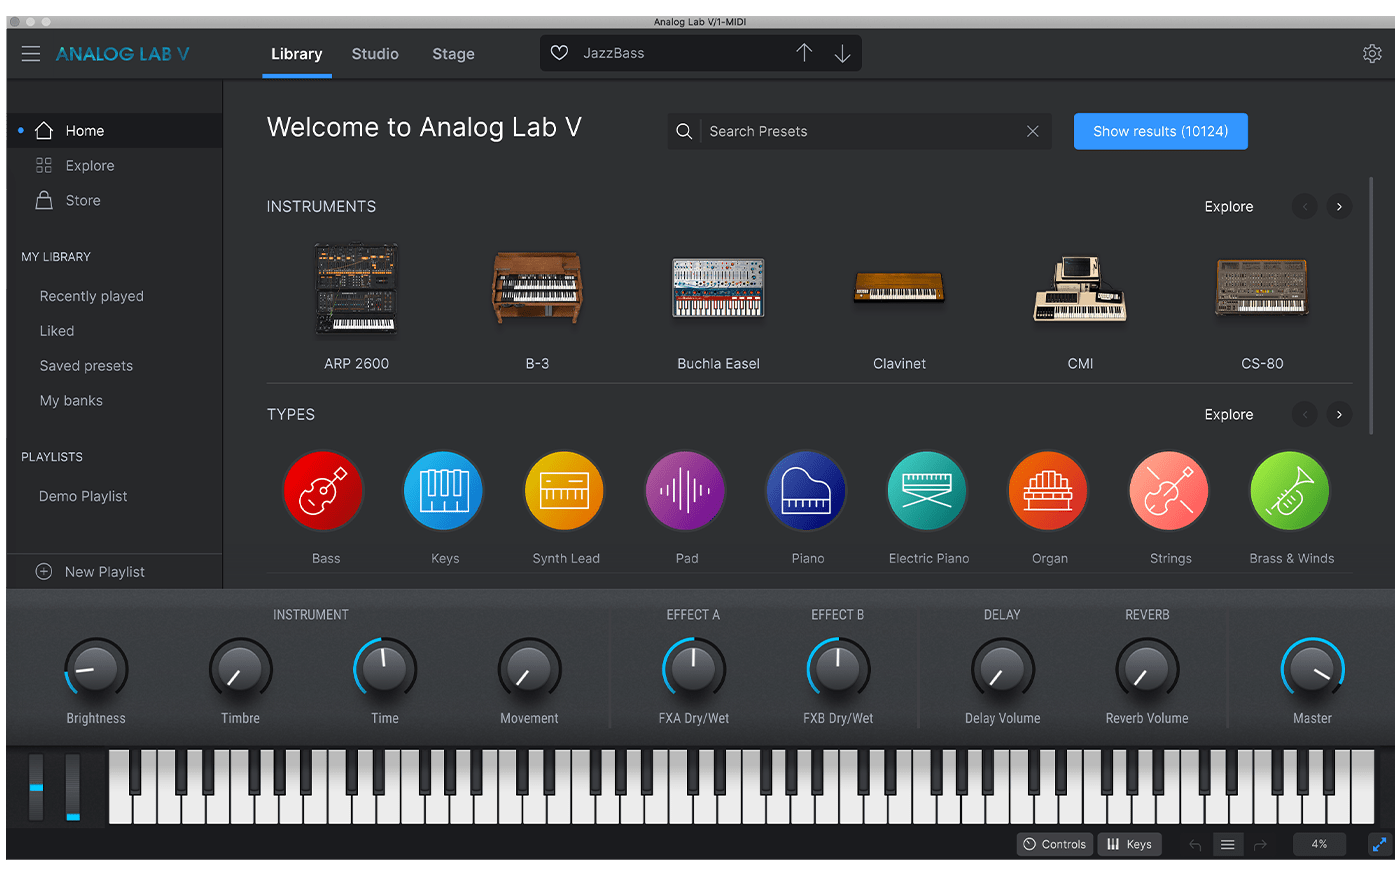Image resolution: width=1400 pixels, height=876 pixels.
Task: Go to previous preset with up arrow
Action: click(804, 53)
